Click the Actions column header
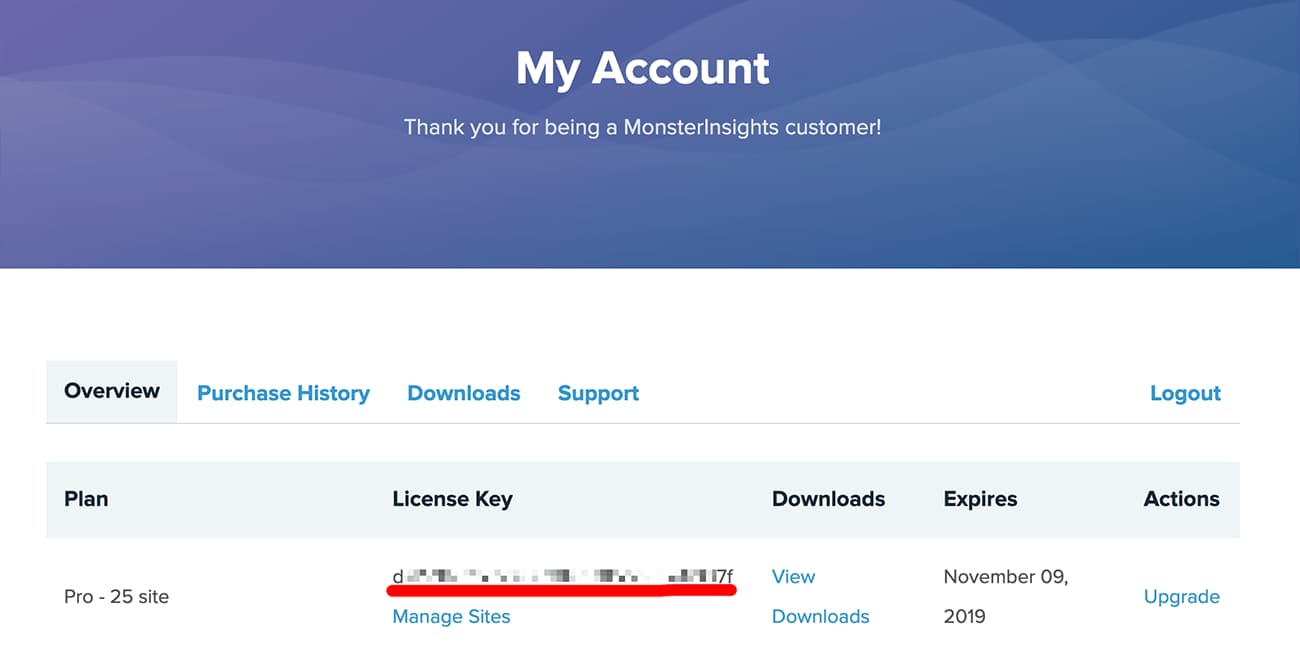 click(x=1181, y=498)
